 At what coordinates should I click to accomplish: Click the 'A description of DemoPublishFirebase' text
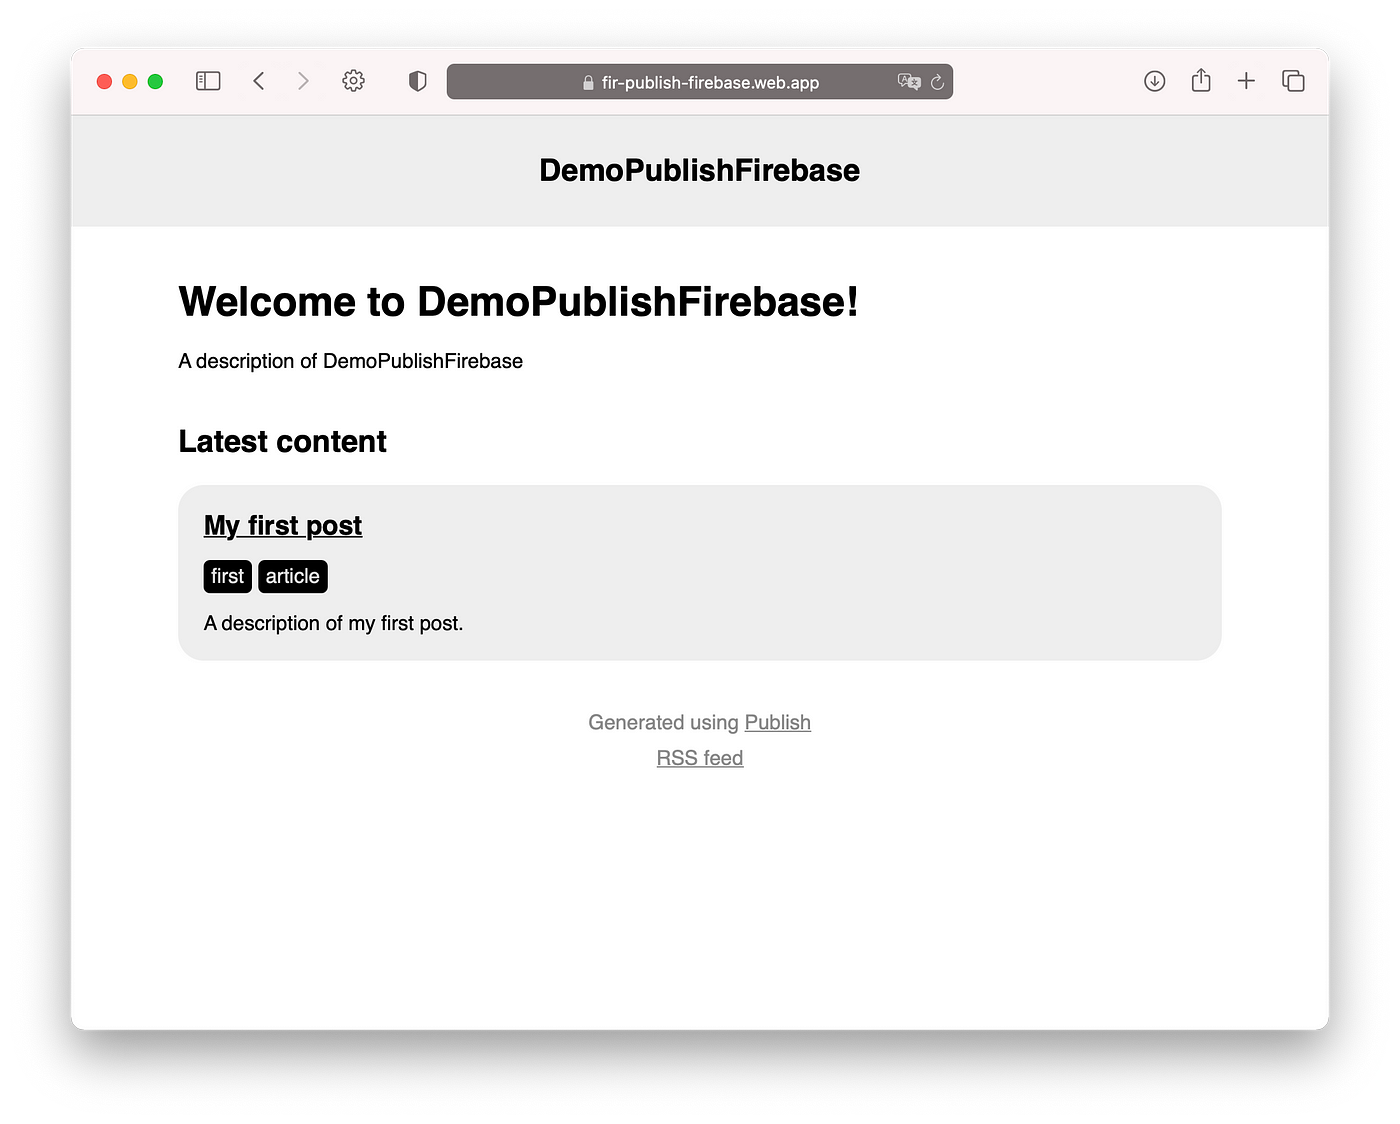tap(351, 361)
